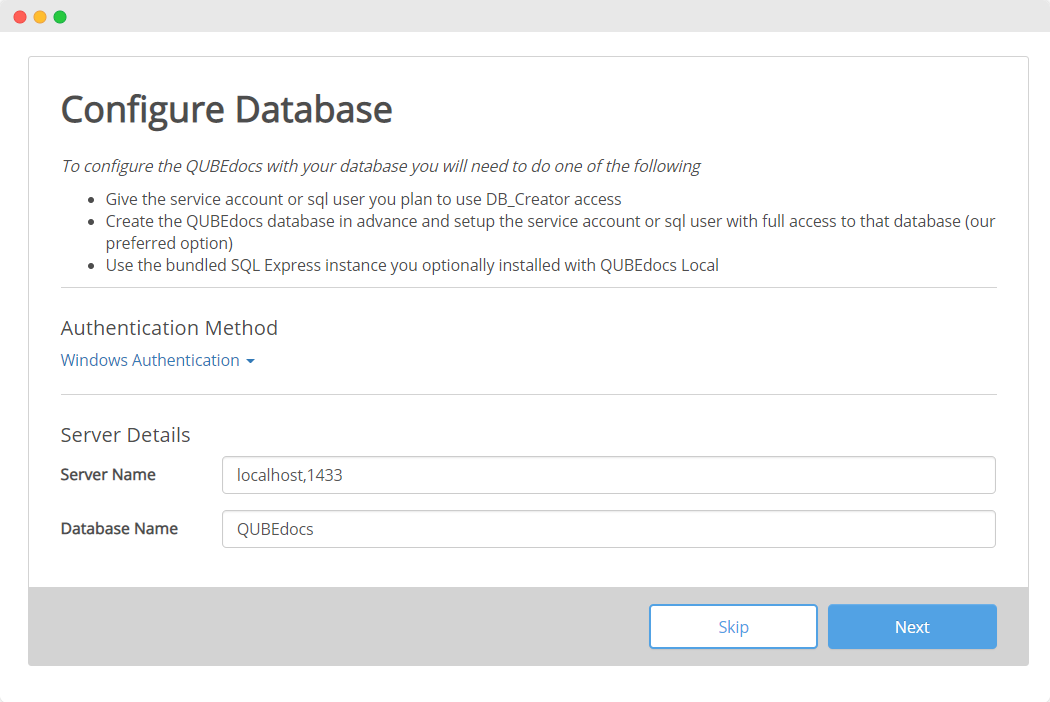Click the Server Name label
The width and height of the screenshot is (1050, 702).
pos(108,475)
